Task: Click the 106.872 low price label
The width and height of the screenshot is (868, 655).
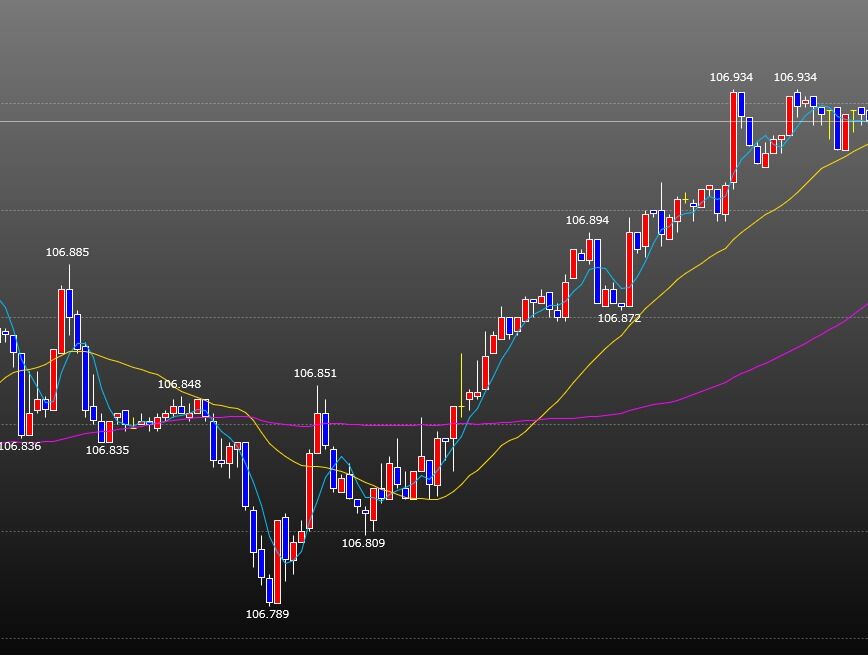Action: point(619,318)
